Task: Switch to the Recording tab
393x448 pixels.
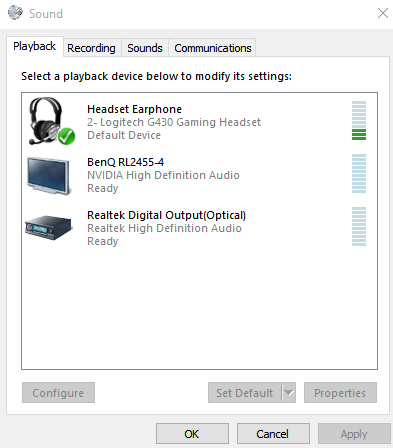Action: pyautogui.click(x=91, y=48)
